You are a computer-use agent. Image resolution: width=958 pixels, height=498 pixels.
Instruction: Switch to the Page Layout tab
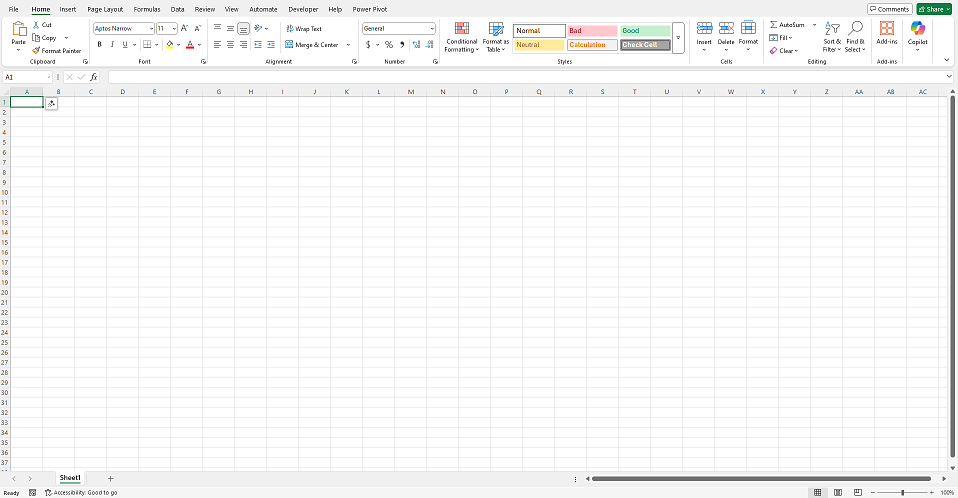pos(105,9)
